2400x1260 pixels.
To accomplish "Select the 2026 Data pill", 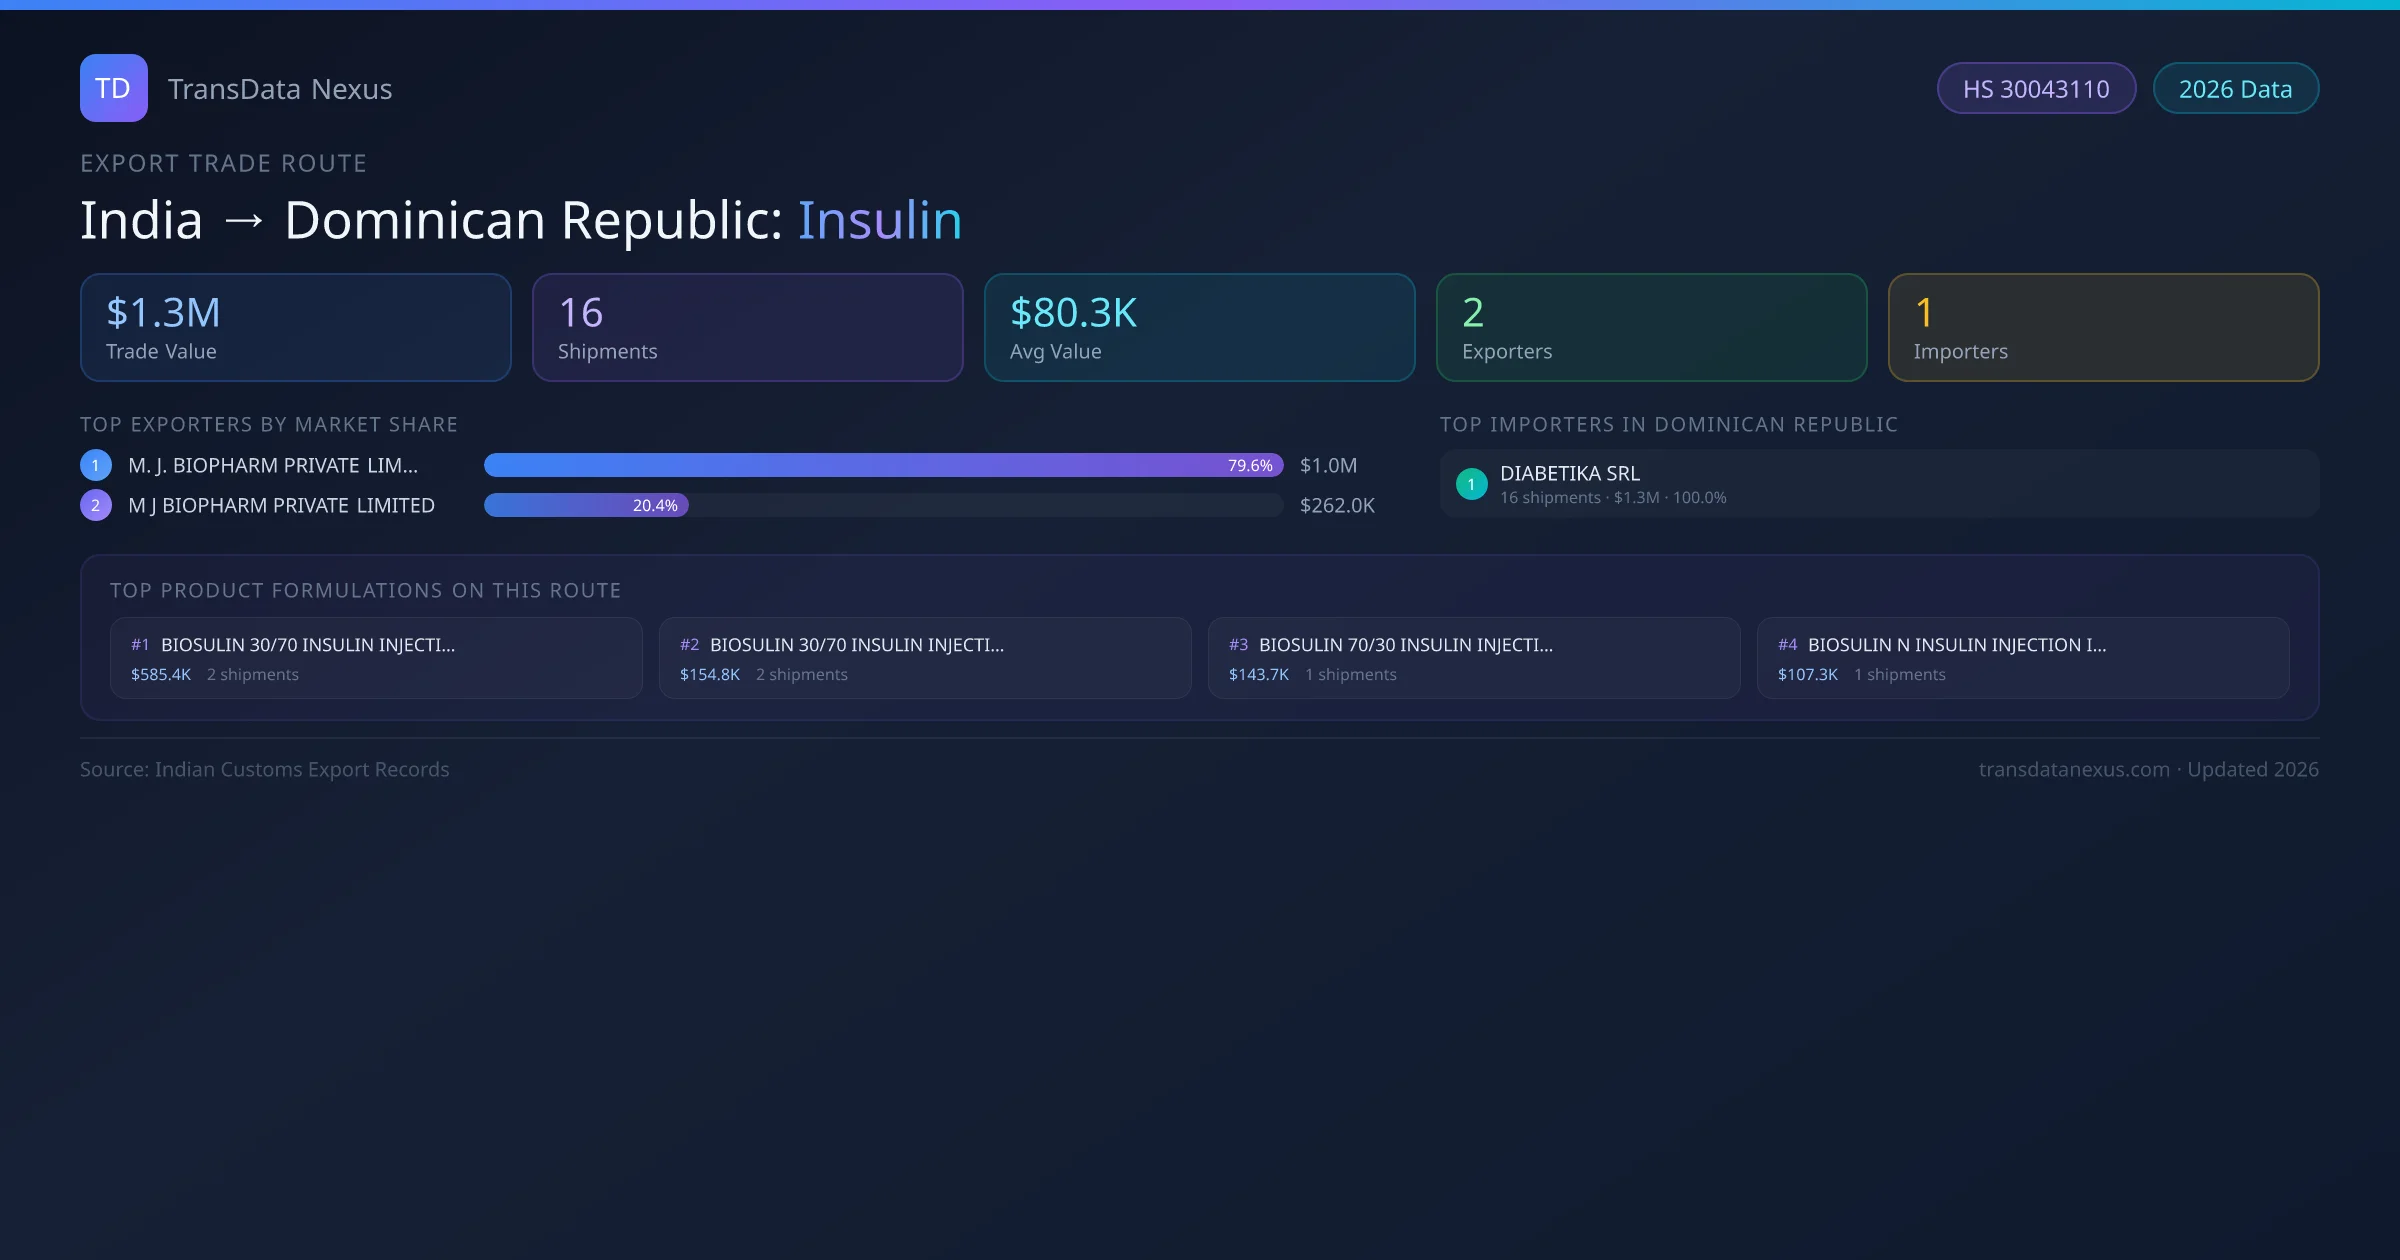I will [x=2235, y=89].
